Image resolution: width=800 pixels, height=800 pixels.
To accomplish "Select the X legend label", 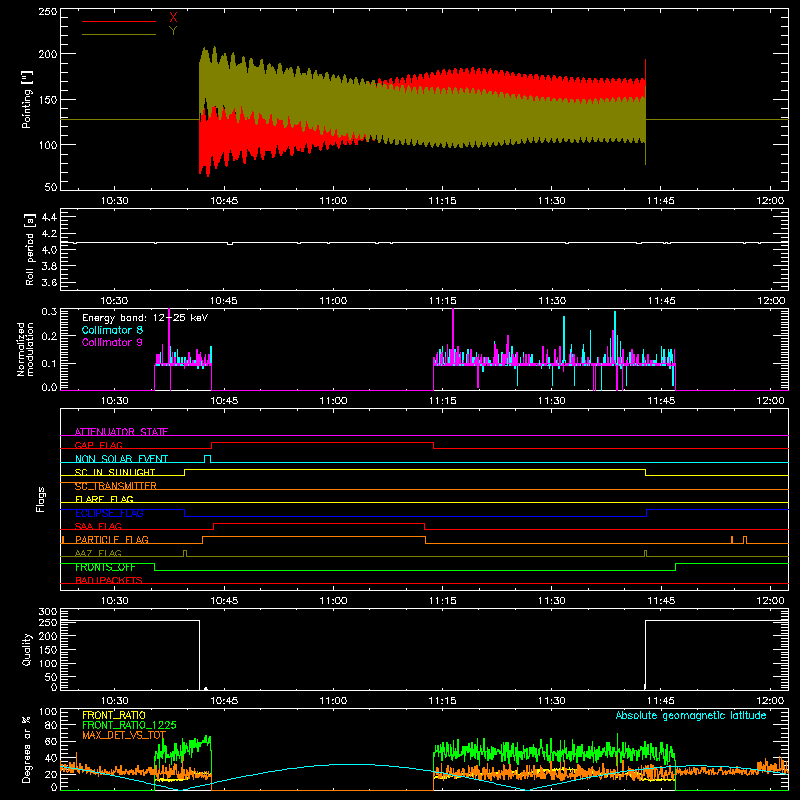I will click(x=173, y=18).
